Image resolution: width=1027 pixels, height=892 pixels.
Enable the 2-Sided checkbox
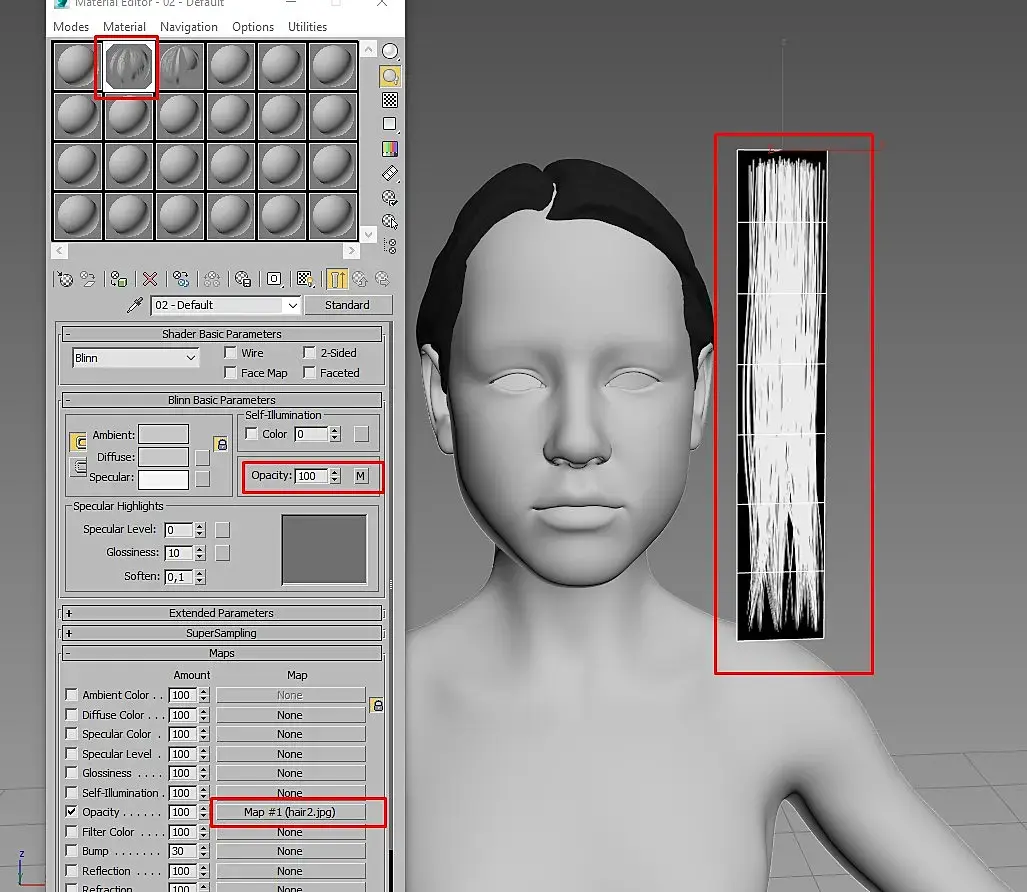pyautogui.click(x=309, y=352)
